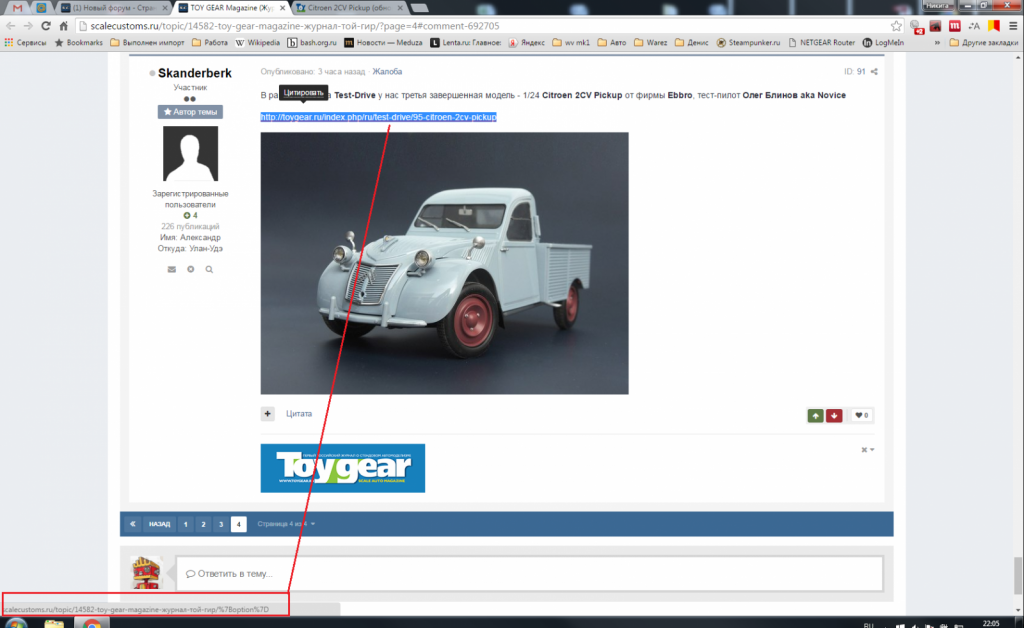Click the magnifier icon under user profile
Viewport: 1024px width, 628px height.
tap(209, 269)
